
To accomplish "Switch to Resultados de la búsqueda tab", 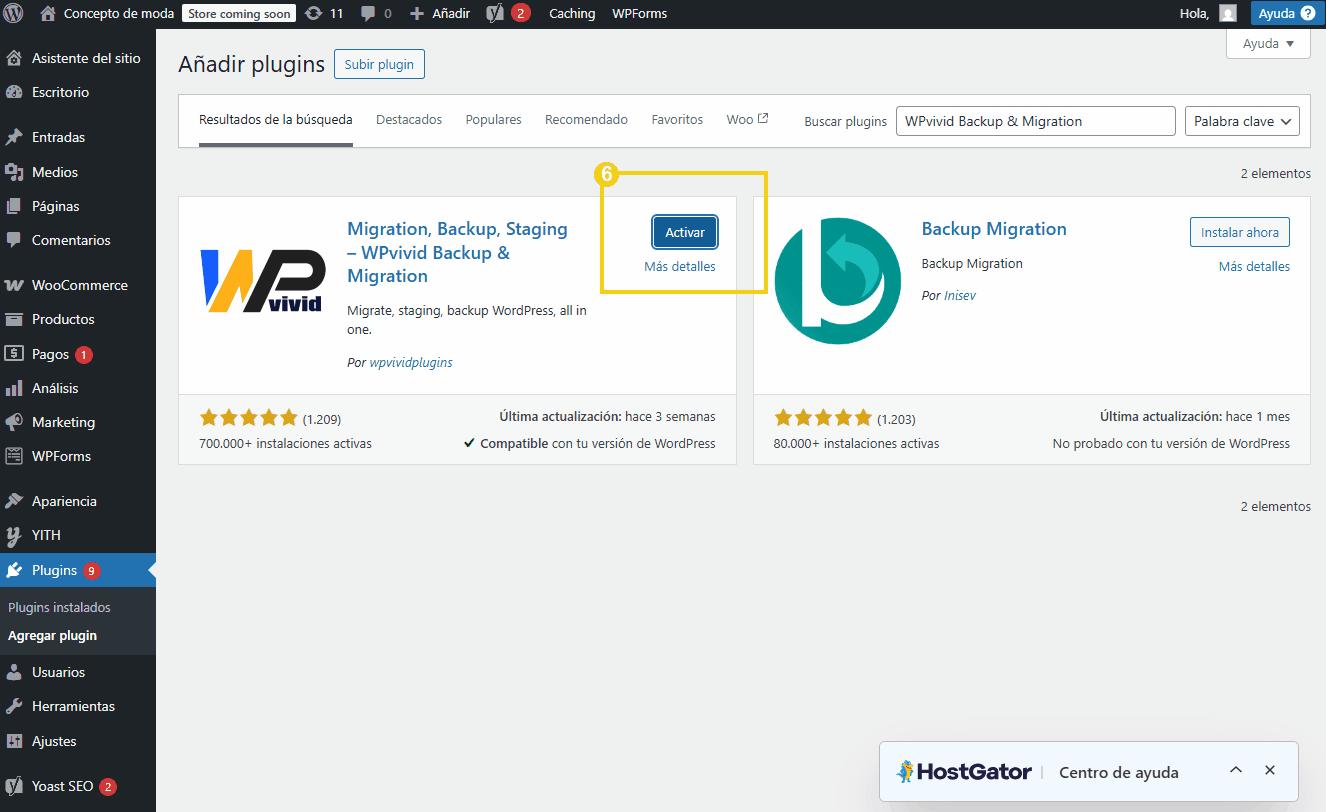I will pyautogui.click(x=276, y=120).
